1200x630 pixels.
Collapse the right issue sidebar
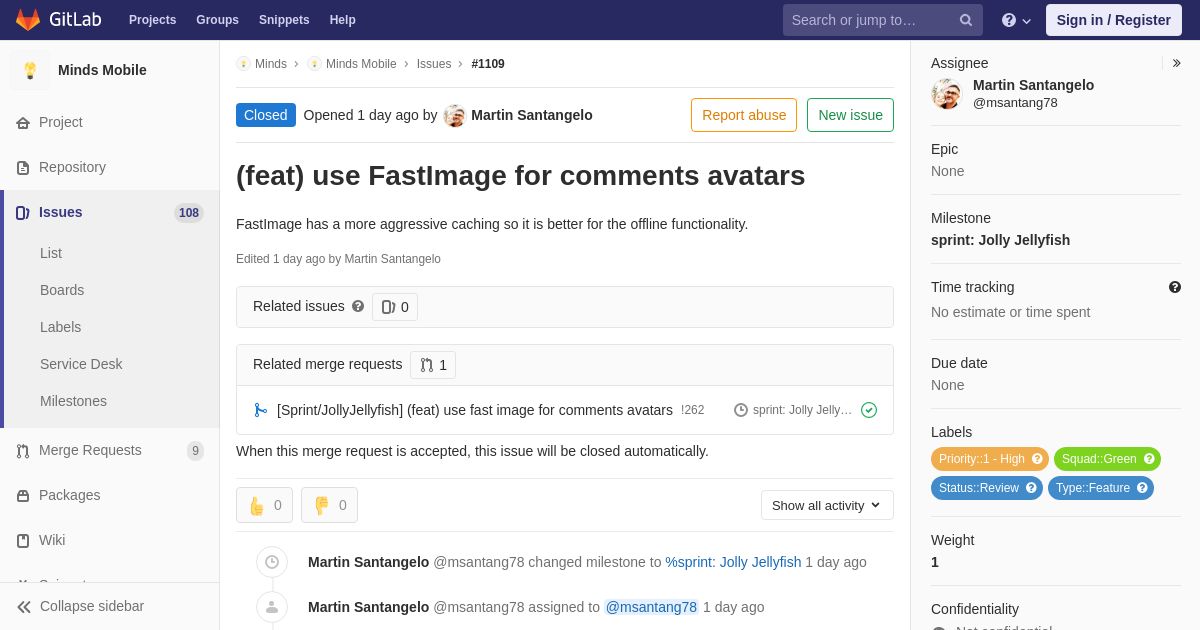click(1176, 63)
